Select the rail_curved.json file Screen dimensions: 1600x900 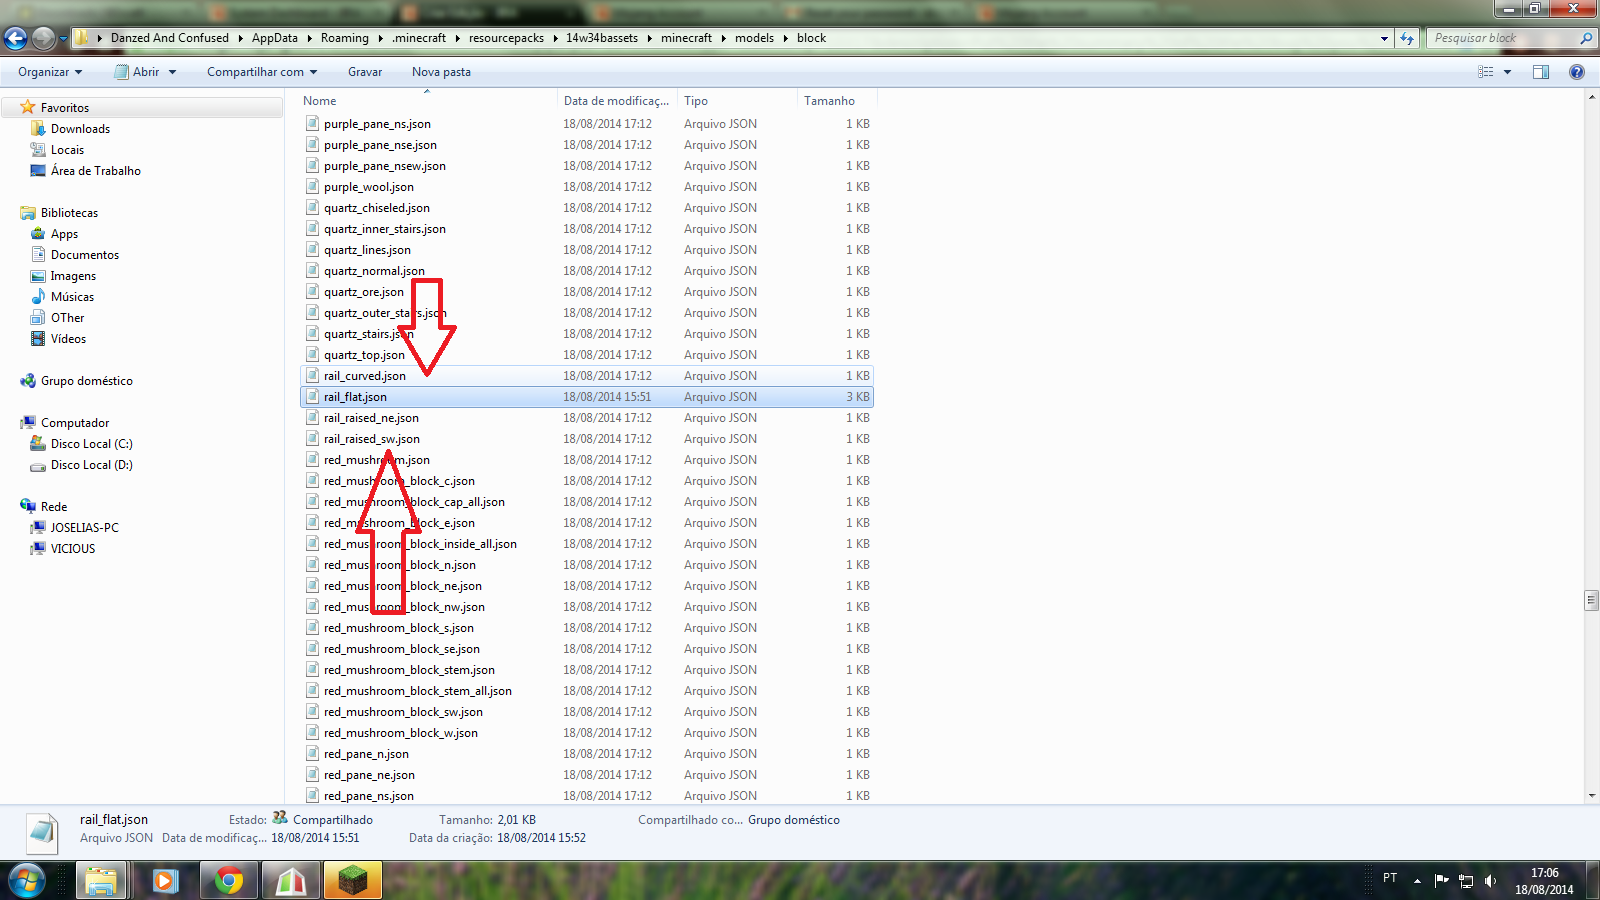587,376
